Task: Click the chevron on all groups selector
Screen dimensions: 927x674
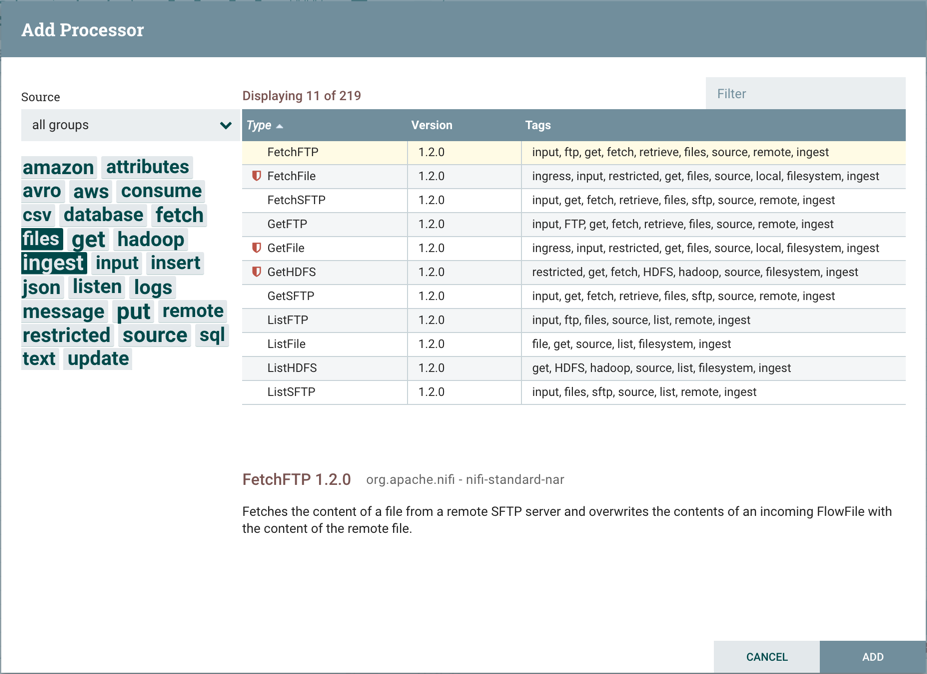Action: tap(225, 125)
